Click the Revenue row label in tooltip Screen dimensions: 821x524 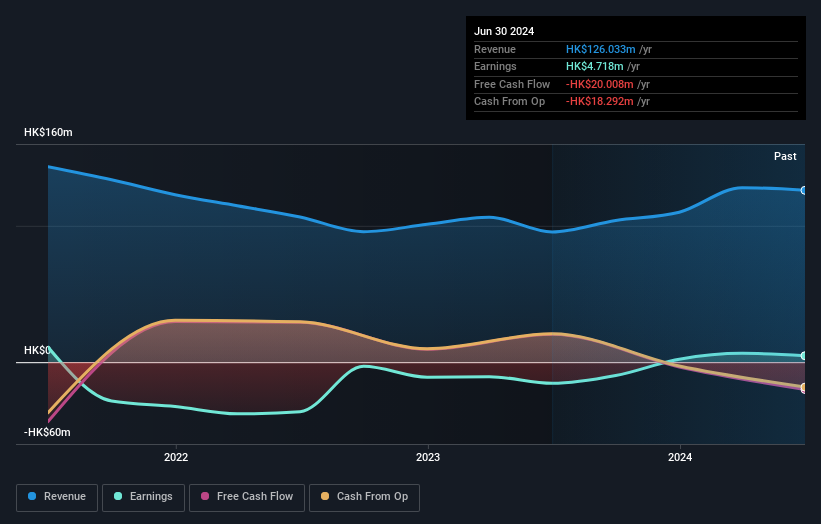pos(495,49)
